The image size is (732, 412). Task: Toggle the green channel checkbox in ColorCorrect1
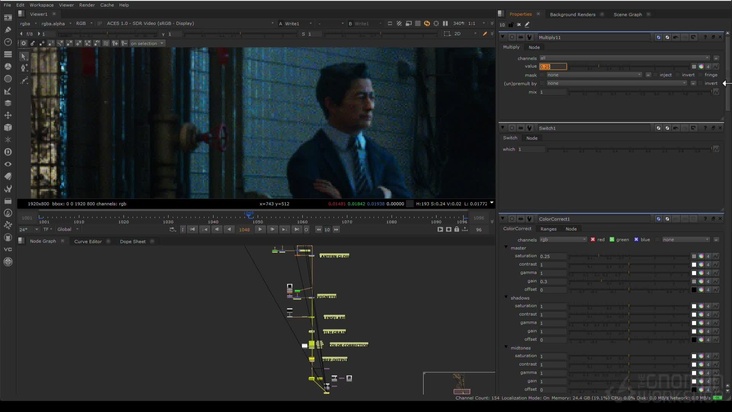point(613,239)
